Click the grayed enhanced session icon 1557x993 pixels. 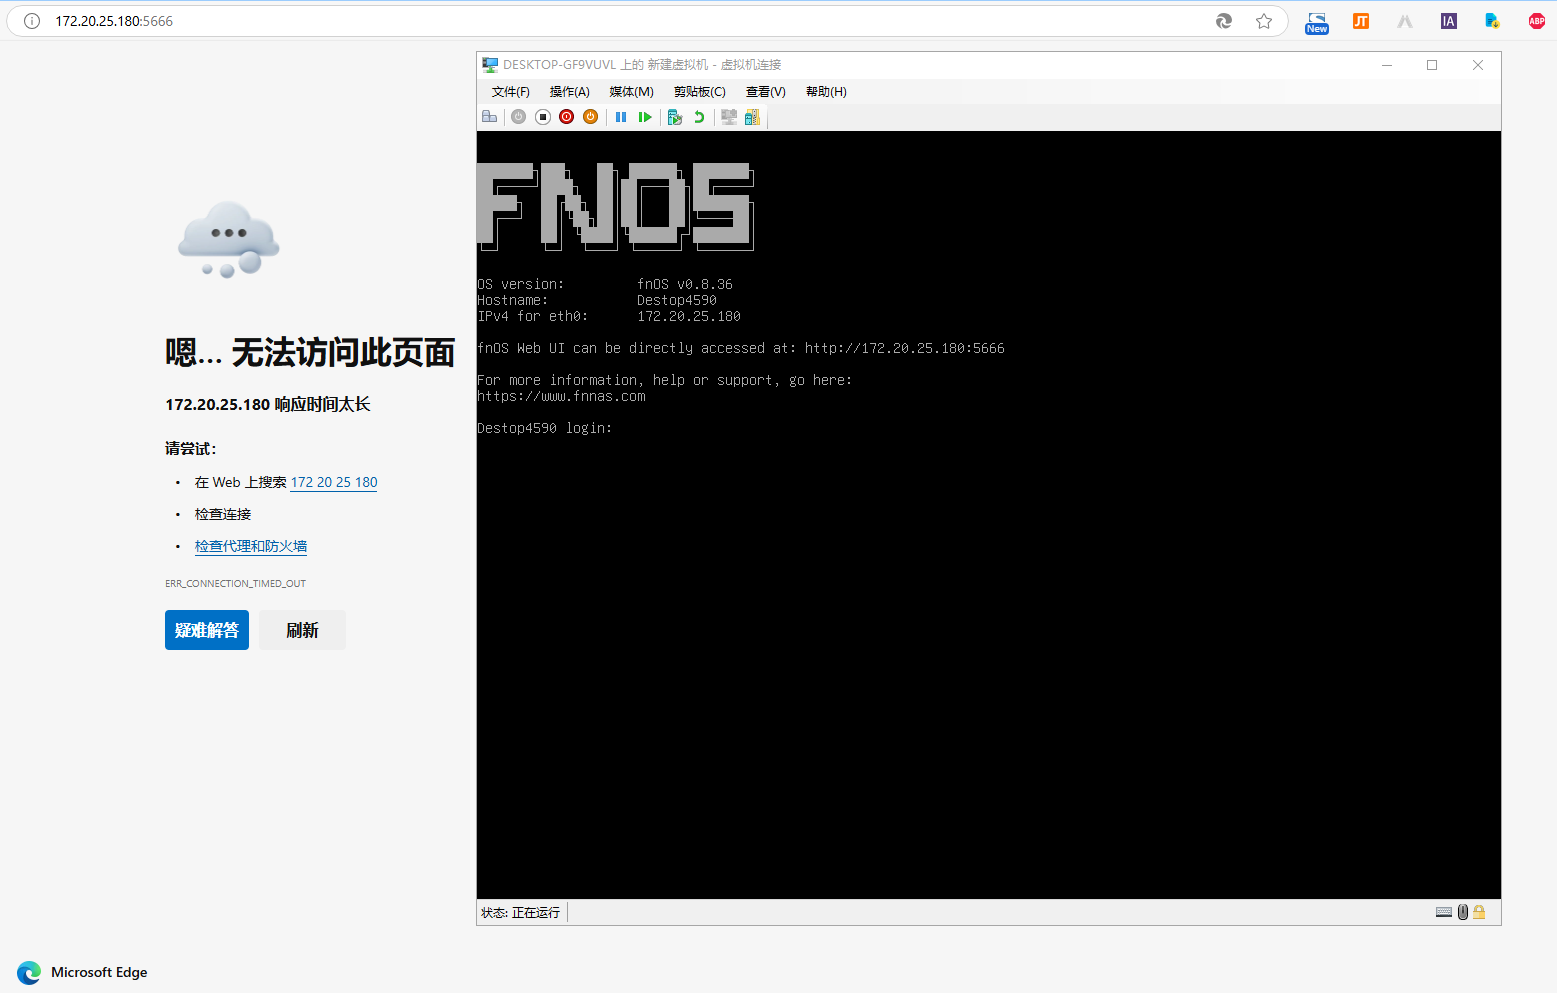[729, 117]
